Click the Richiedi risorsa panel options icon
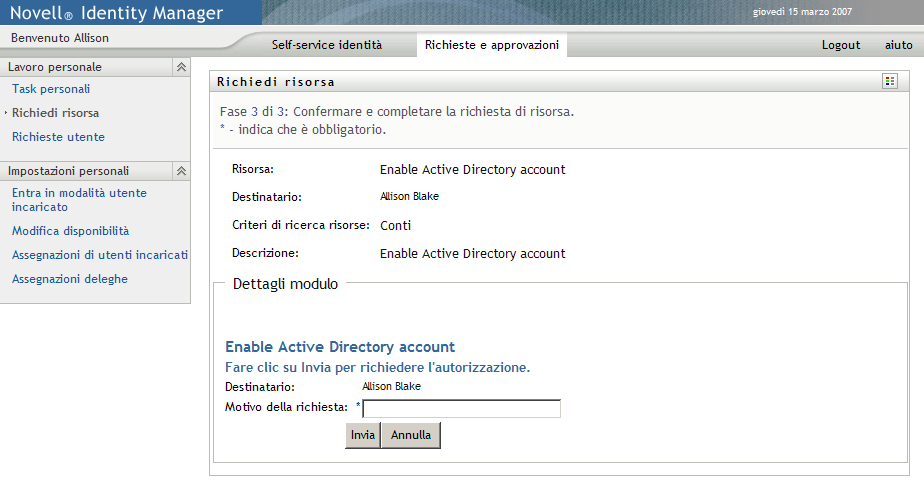 click(889, 81)
